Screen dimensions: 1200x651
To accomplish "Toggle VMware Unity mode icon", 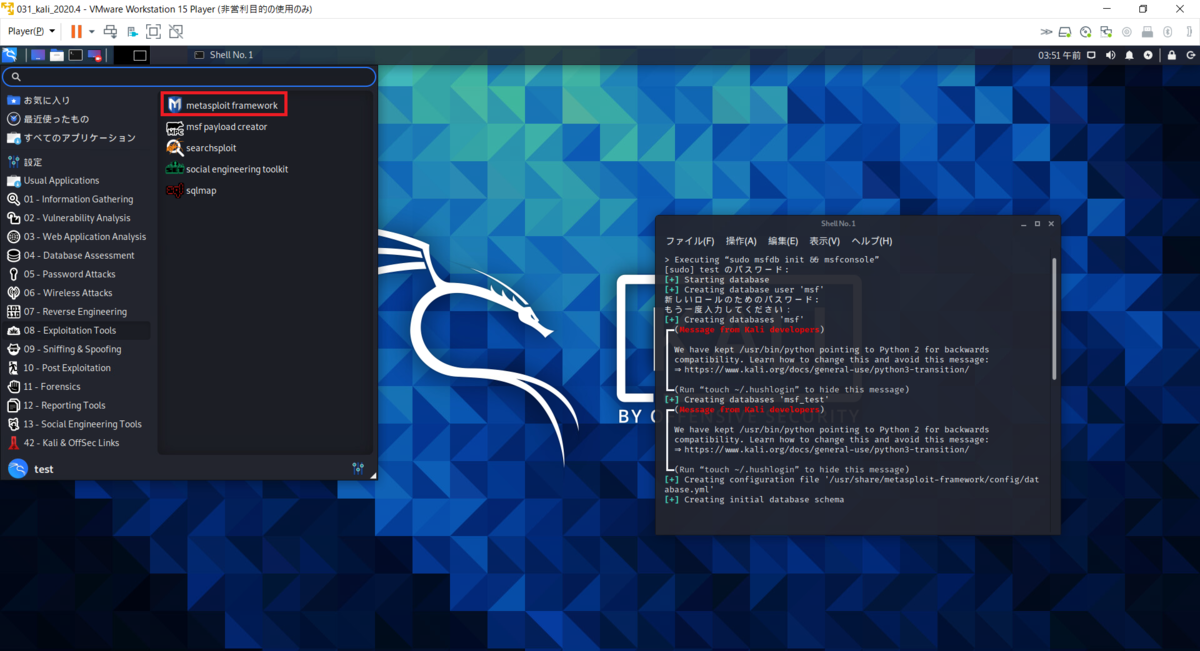I will pyautogui.click(x=175, y=32).
